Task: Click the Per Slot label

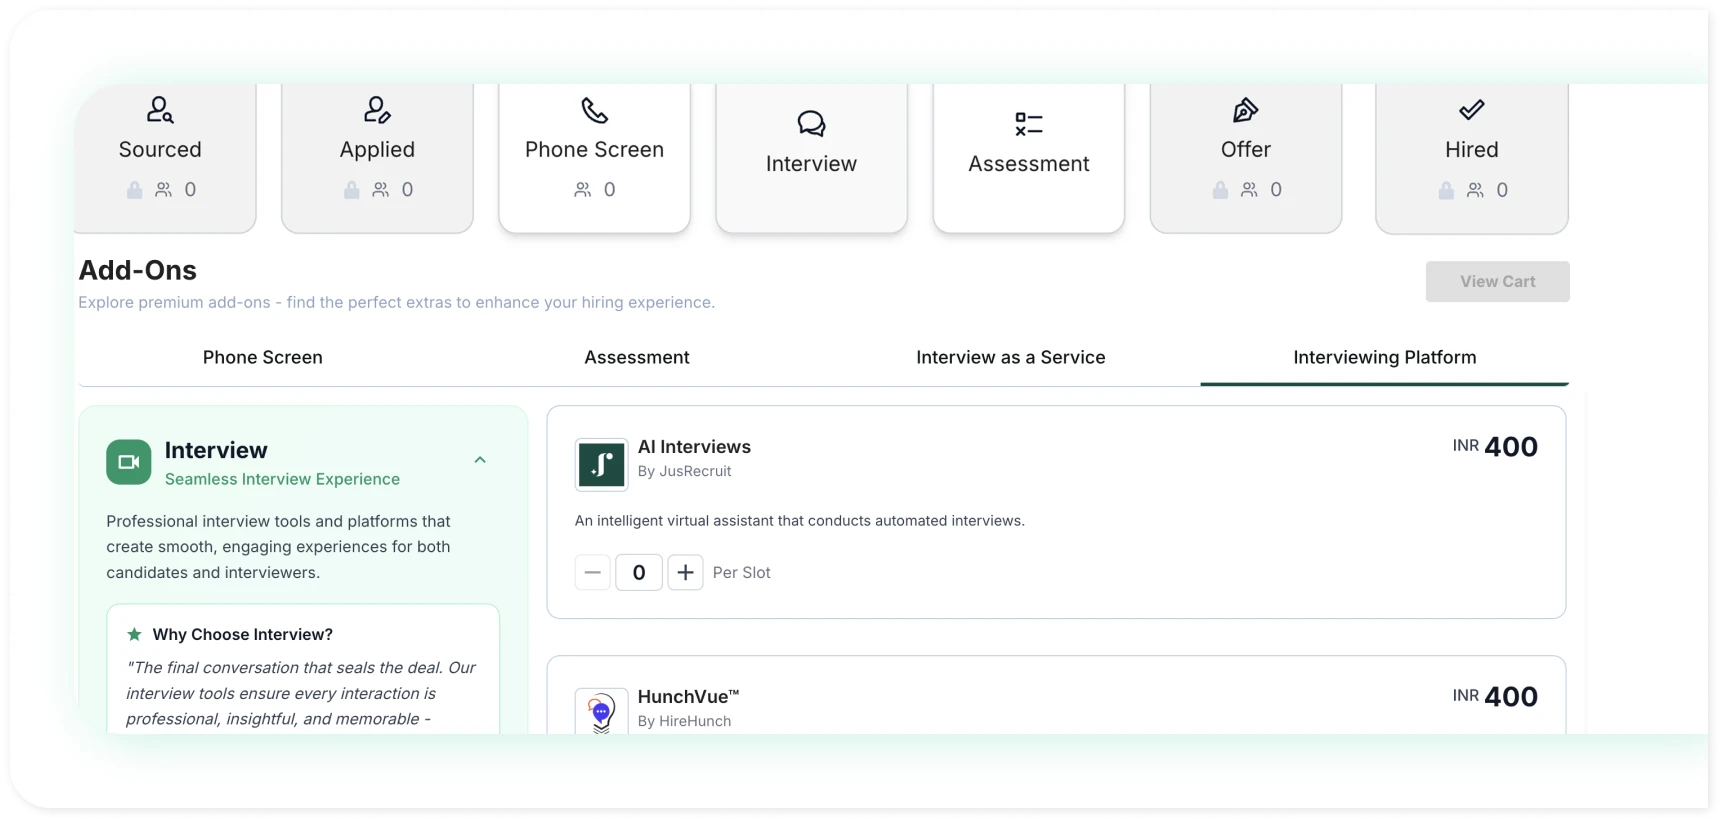Action: (x=742, y=573)
